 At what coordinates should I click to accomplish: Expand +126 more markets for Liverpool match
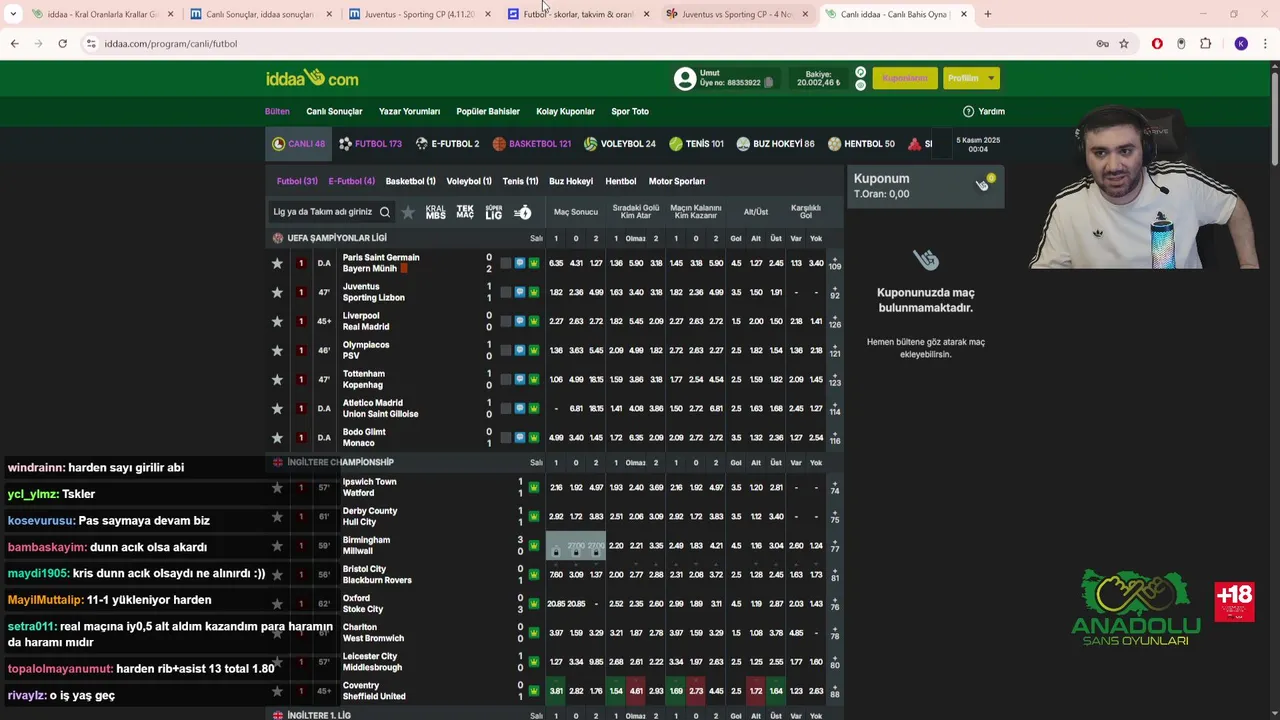click(x=834, y=321)
